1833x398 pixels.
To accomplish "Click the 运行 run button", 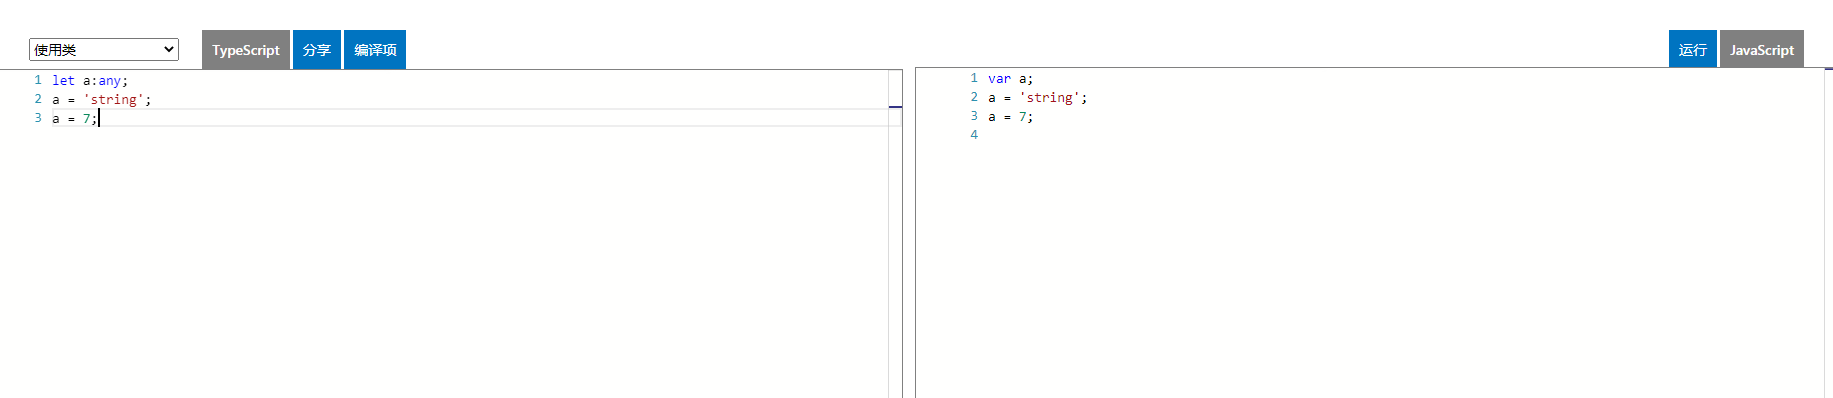I will point(1693,49).
